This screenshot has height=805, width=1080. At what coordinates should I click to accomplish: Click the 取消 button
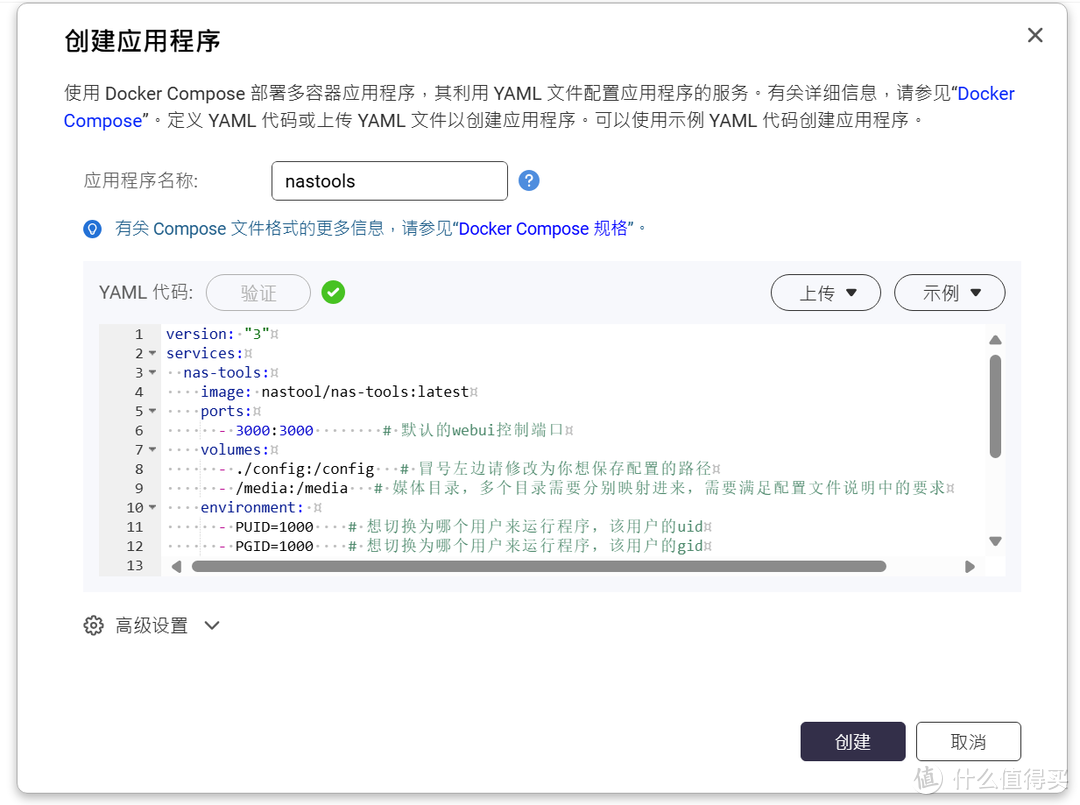(967, 741)
